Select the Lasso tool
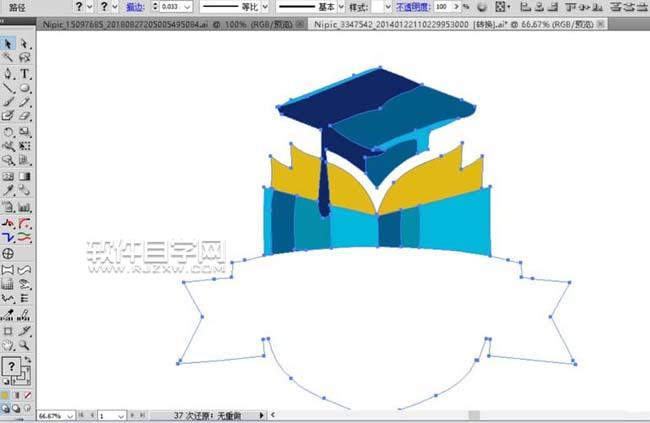Viewport: 650px width, 423px height. click(24, 57)
